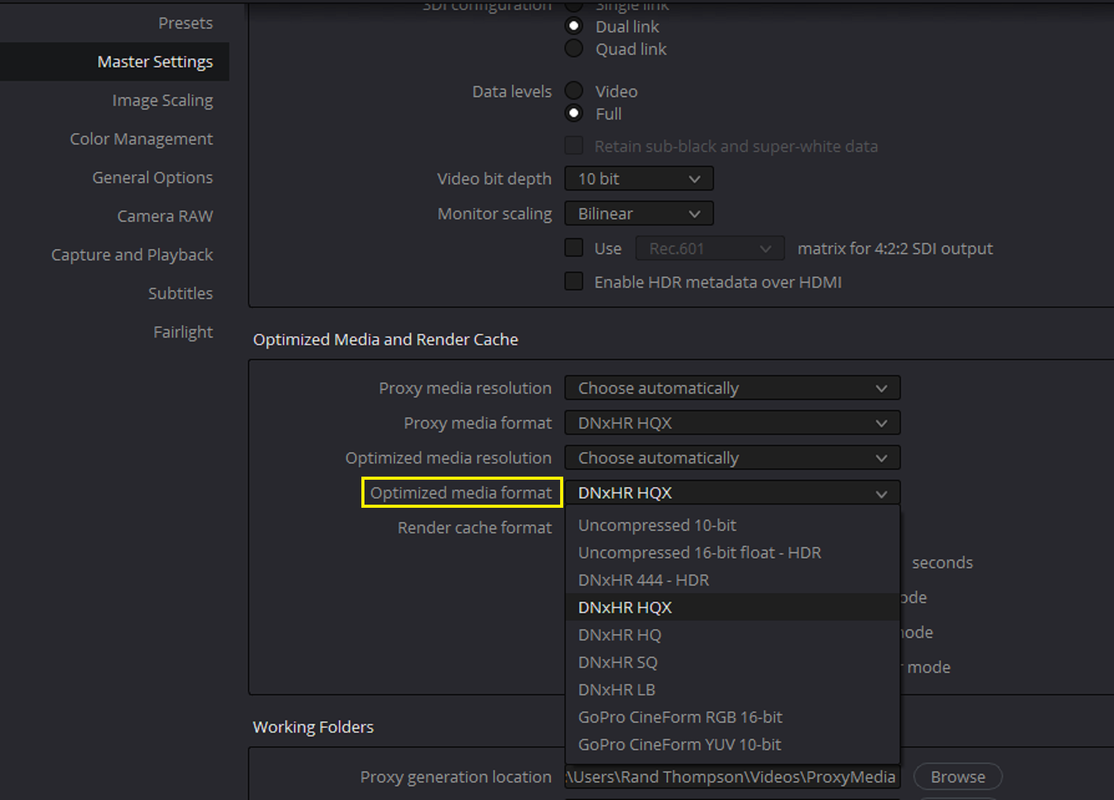The image size is (1114, 800).
Task: Click the Proxy generation location path field
Action: [732, 777]
